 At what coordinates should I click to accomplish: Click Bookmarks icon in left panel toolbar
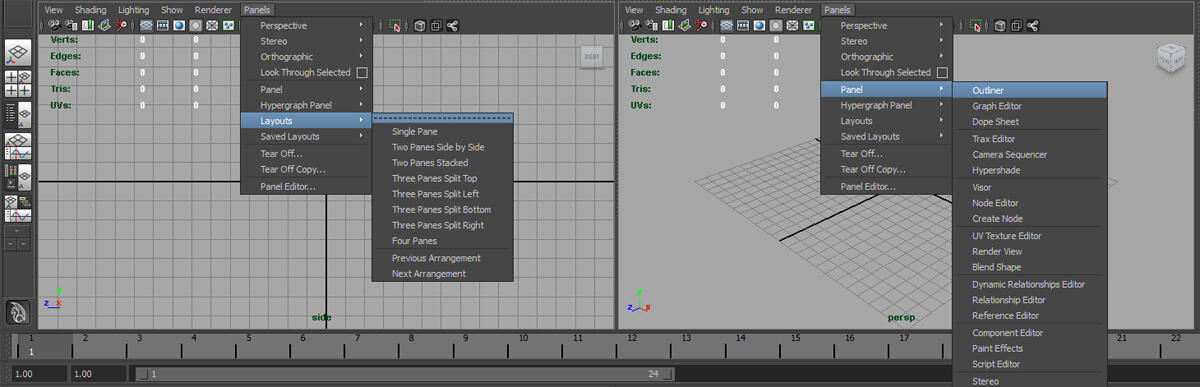88,25
